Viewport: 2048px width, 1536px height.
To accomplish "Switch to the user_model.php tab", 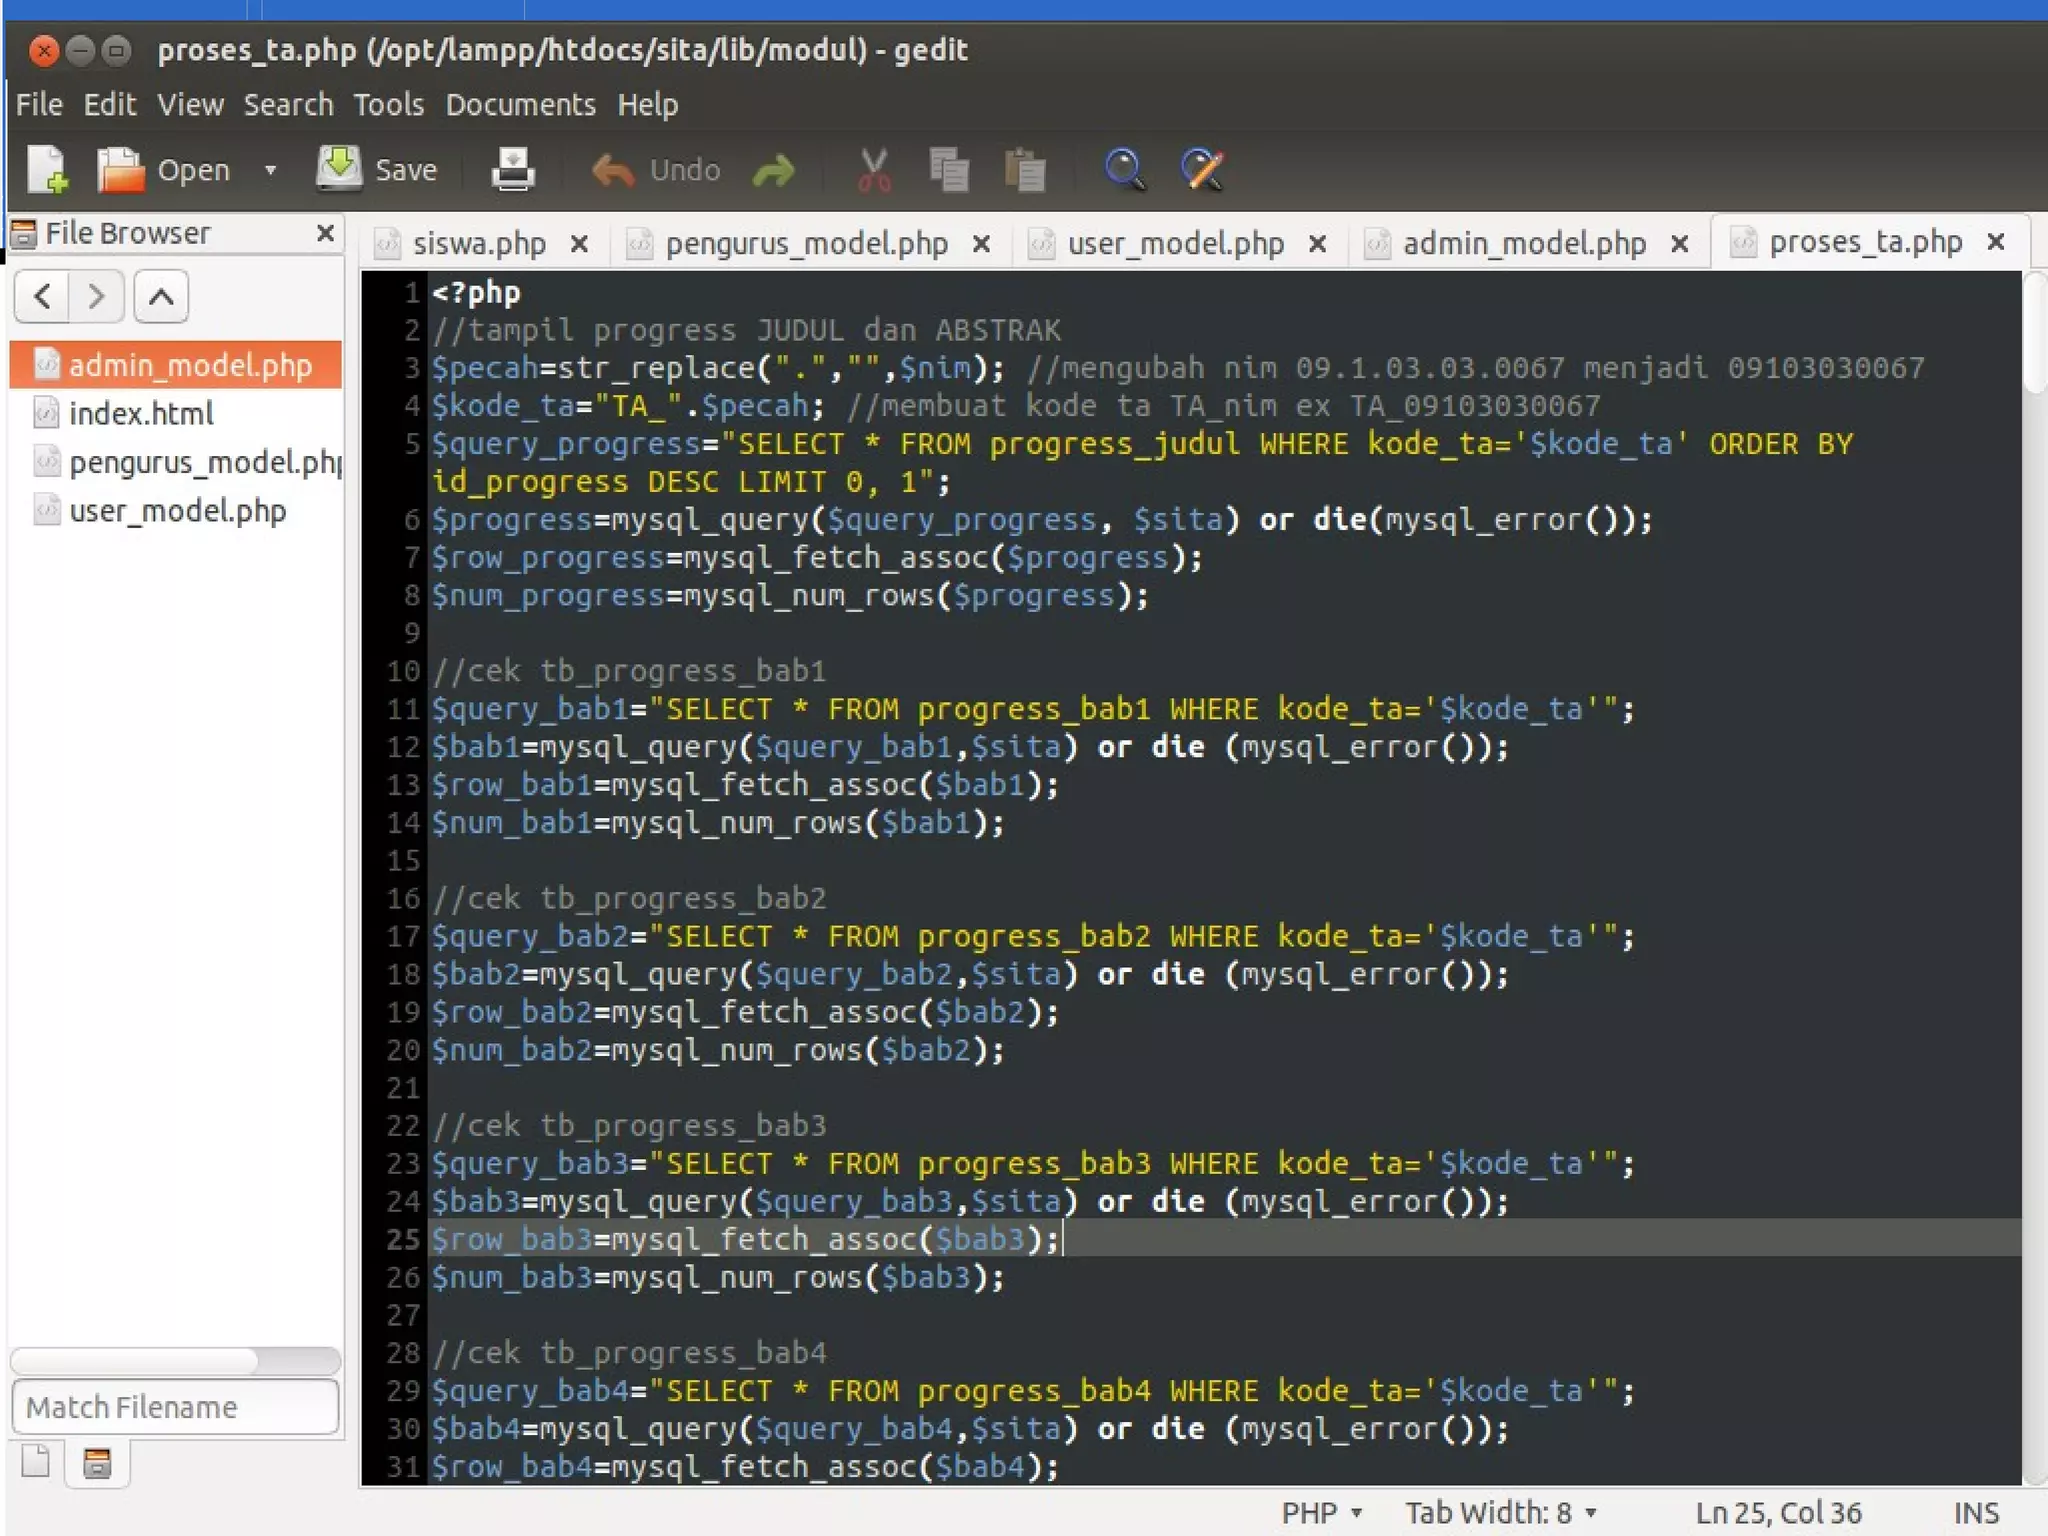I will point(1174,243).
